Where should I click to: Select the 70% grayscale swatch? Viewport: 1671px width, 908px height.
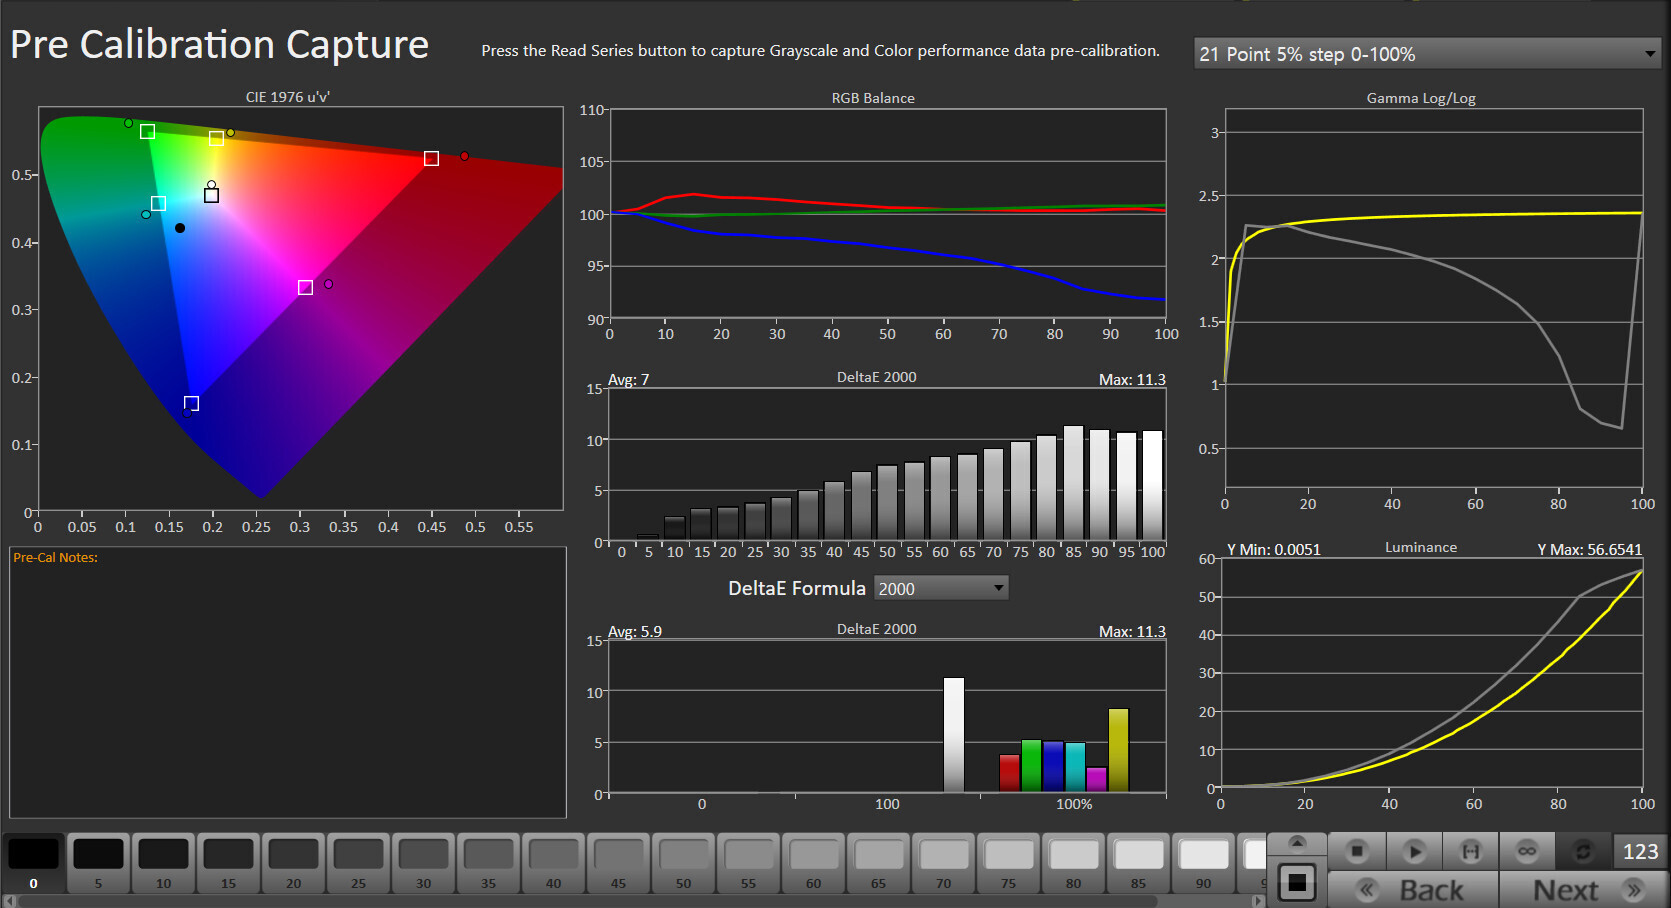click(x=943, y=862)
